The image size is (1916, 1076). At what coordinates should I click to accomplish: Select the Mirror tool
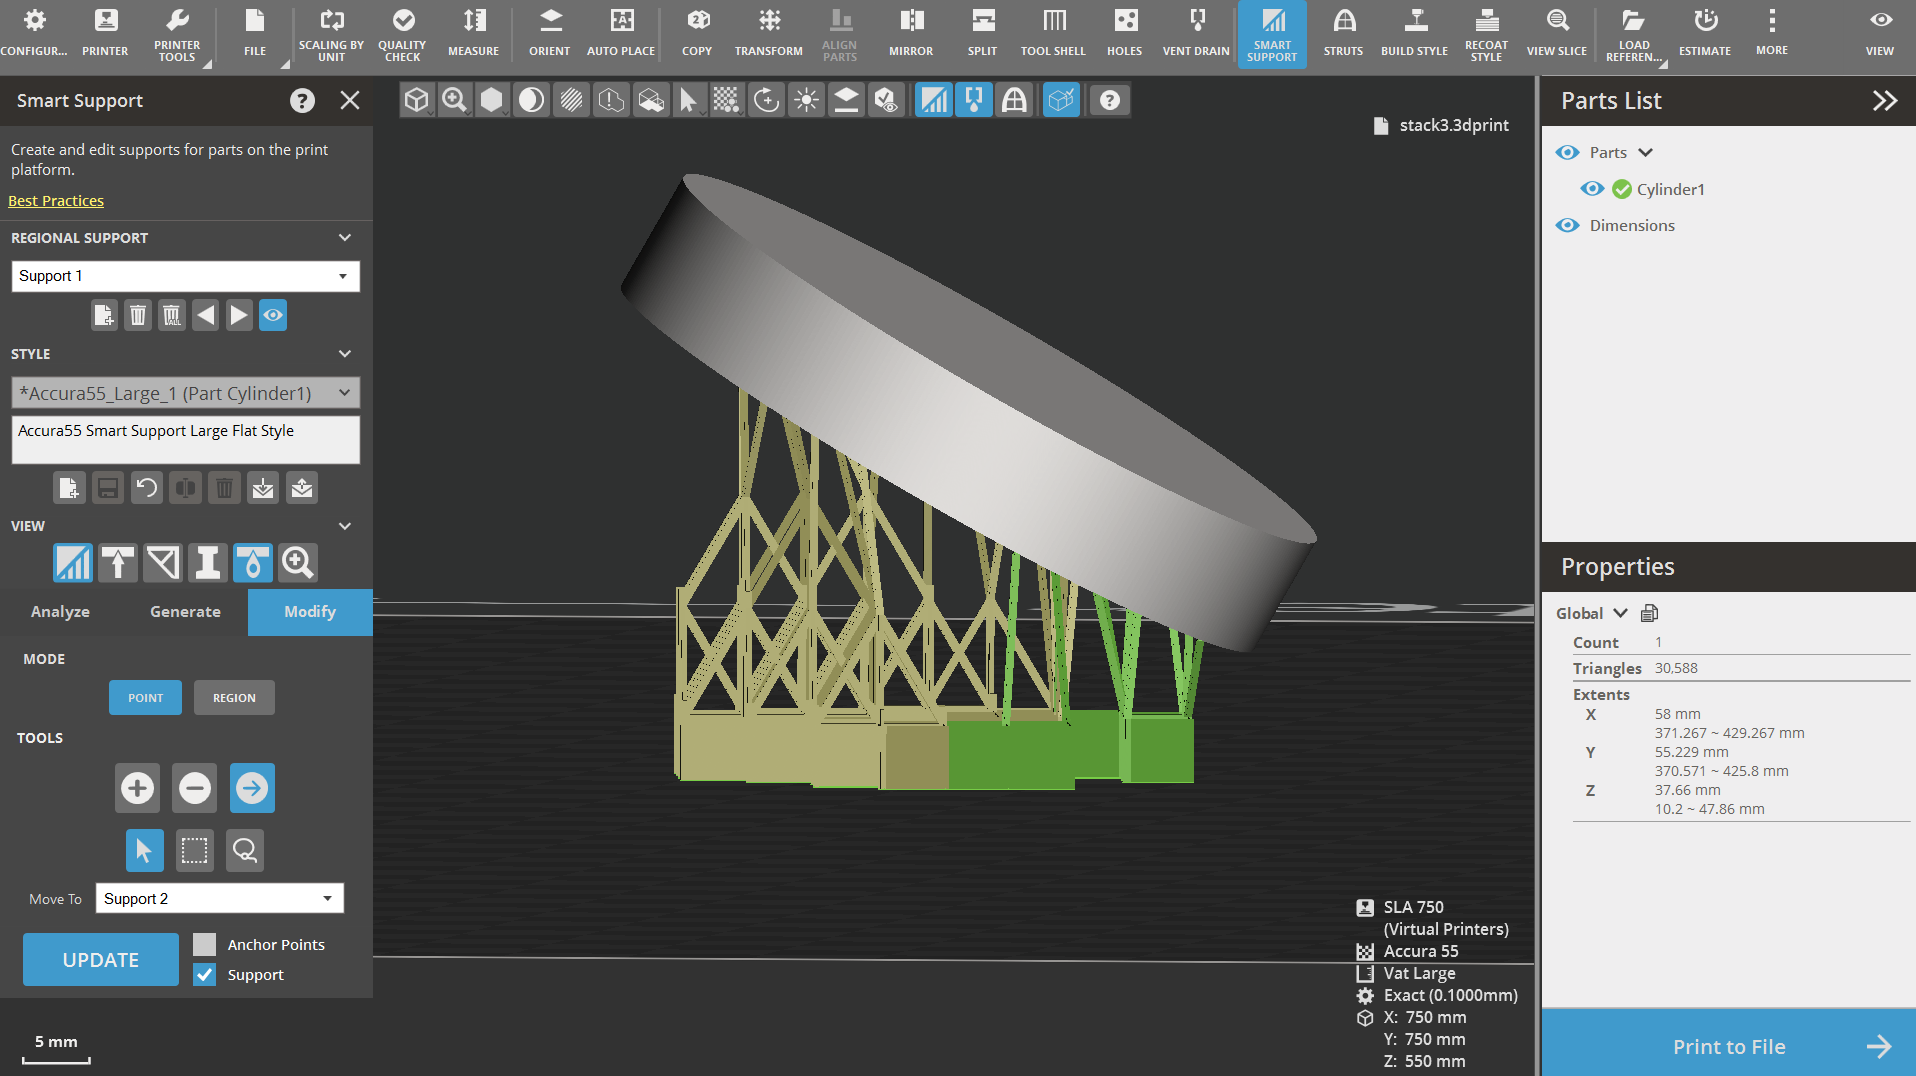[x=910, y=32]
